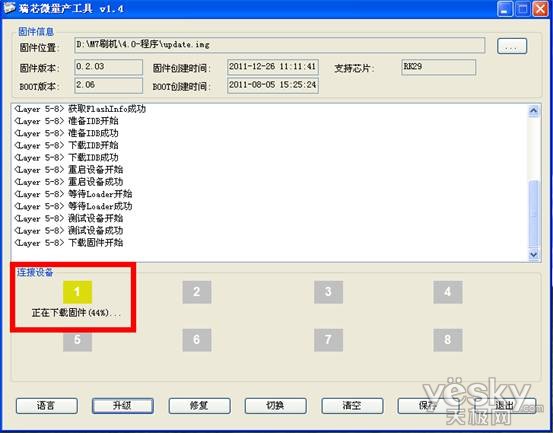Click the app icon in title bar
The height and width of the screenshot is (433, 553).
10,8
